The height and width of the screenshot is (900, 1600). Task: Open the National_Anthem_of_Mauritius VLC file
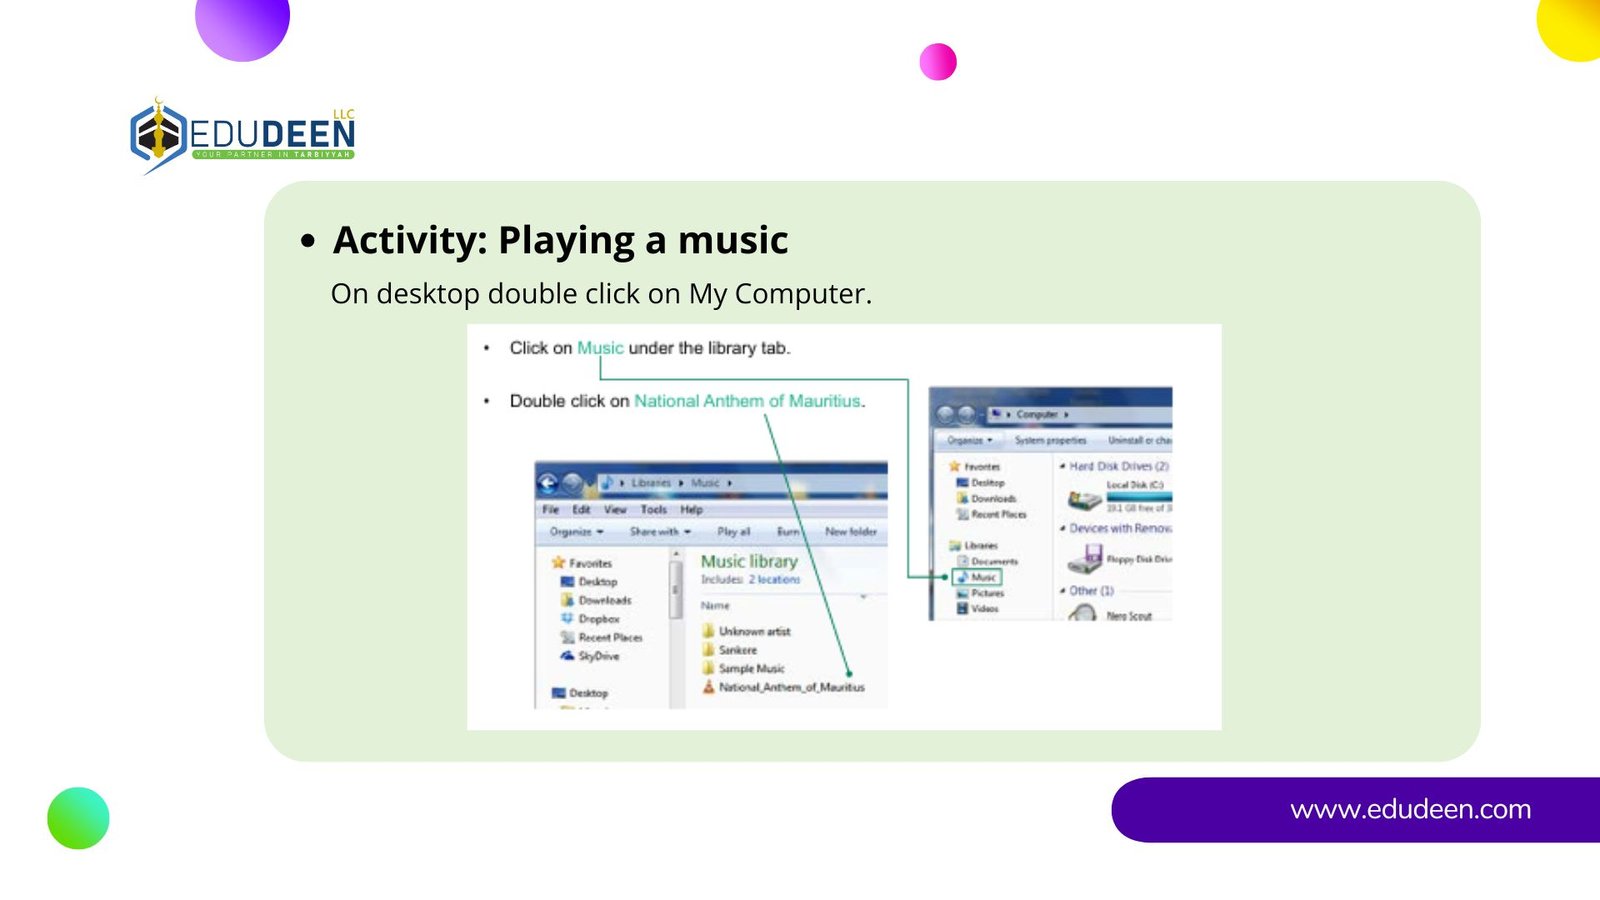point(790,687)
